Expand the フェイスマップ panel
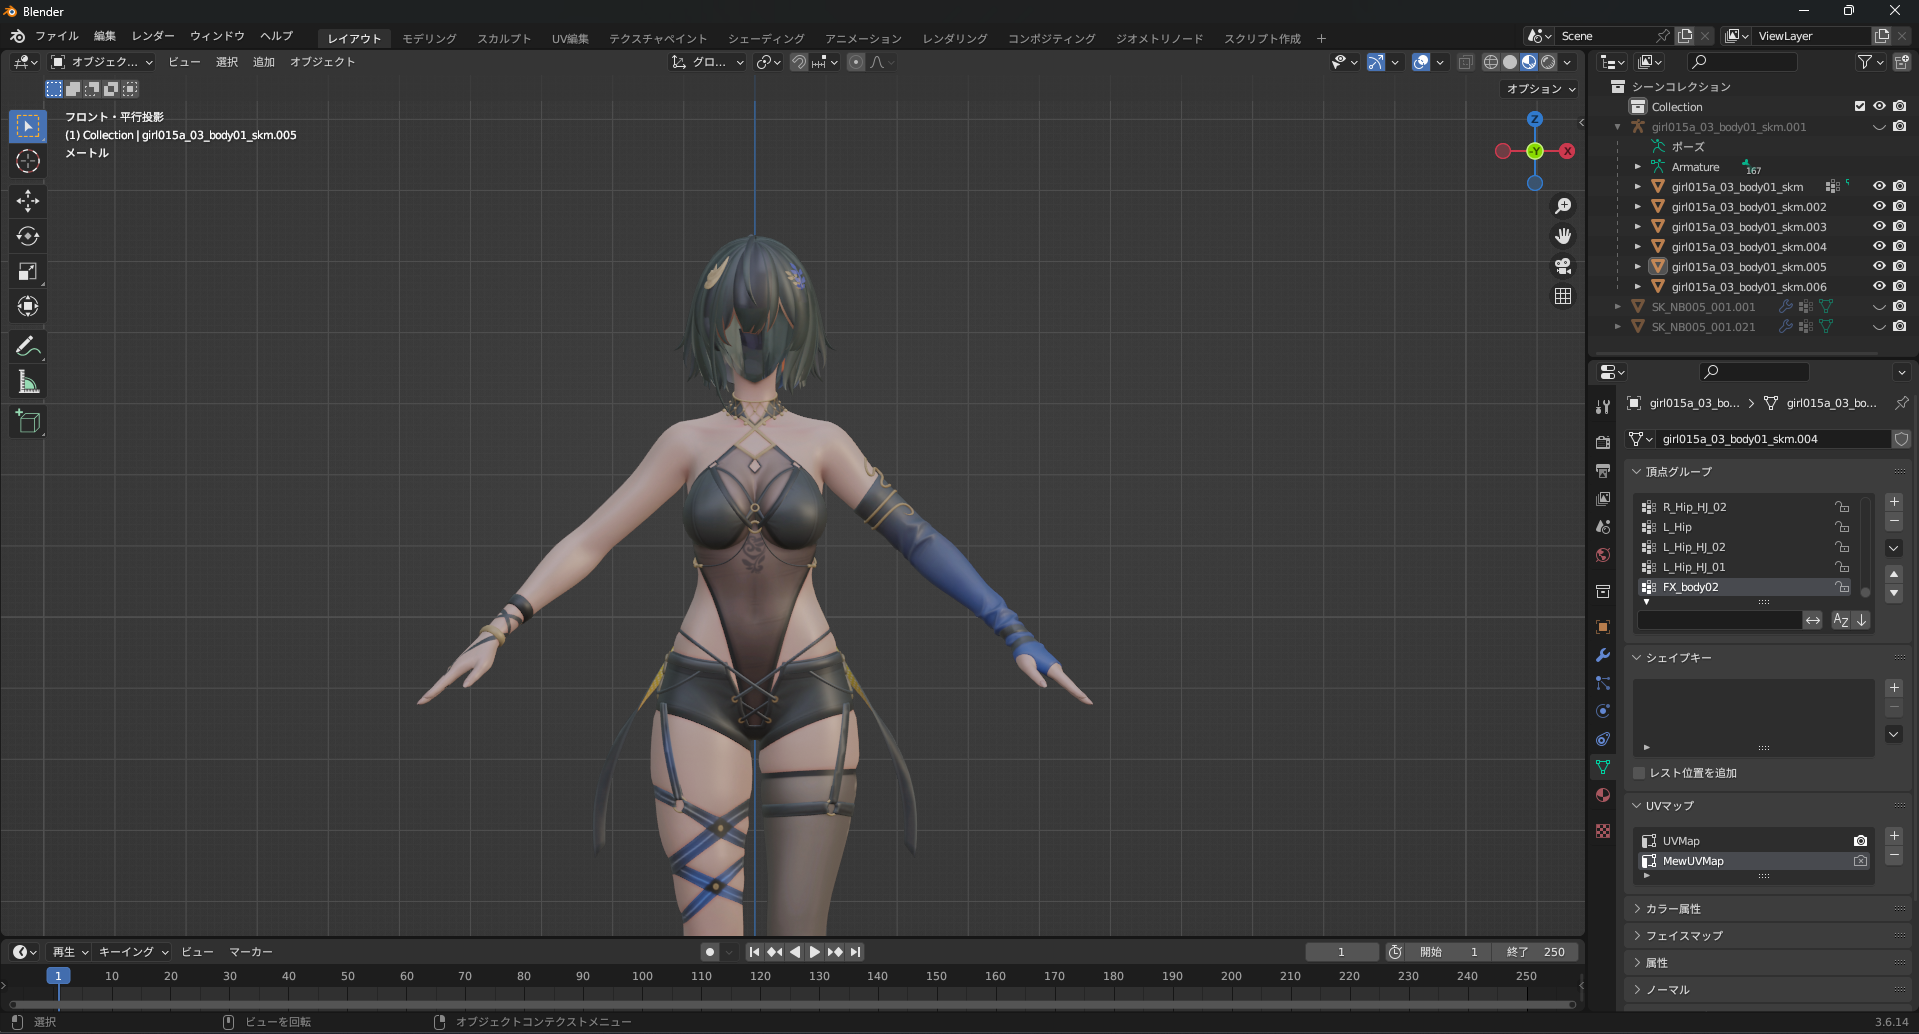Viewport: 1919px width, 1034px height. [1684, 936]
